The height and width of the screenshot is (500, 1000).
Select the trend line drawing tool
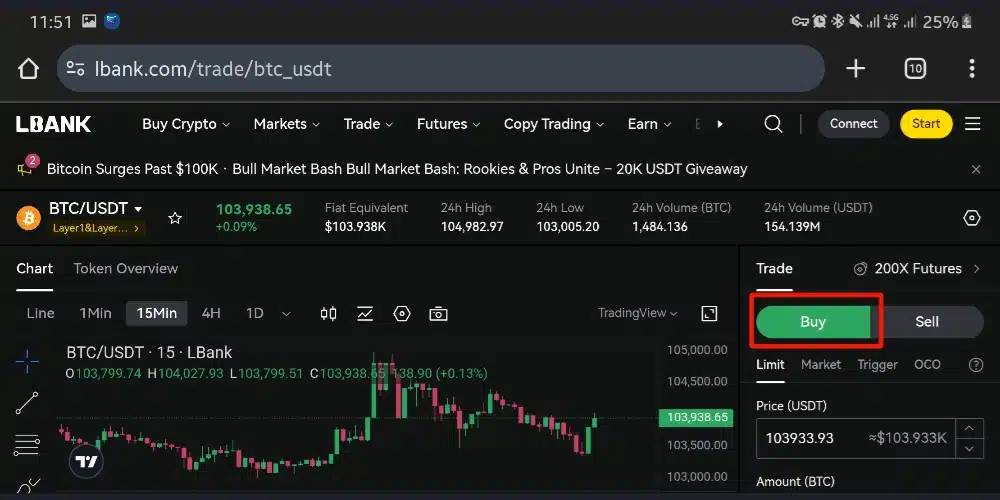27,402
